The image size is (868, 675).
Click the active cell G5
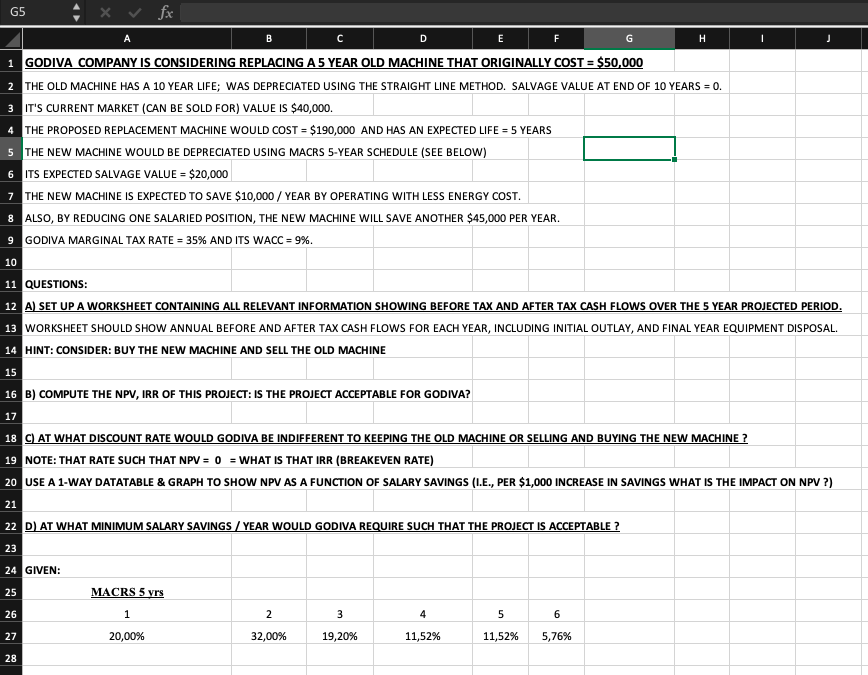pos(628,147)
